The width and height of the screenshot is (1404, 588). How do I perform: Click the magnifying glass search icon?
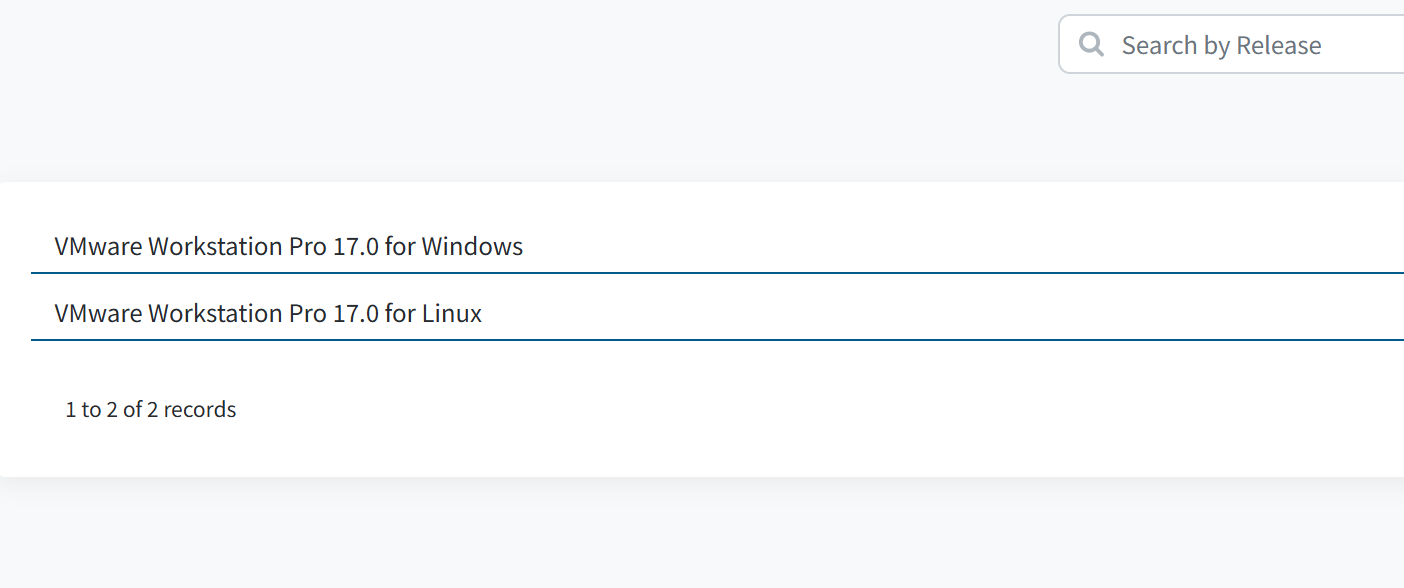[1092, 45]
